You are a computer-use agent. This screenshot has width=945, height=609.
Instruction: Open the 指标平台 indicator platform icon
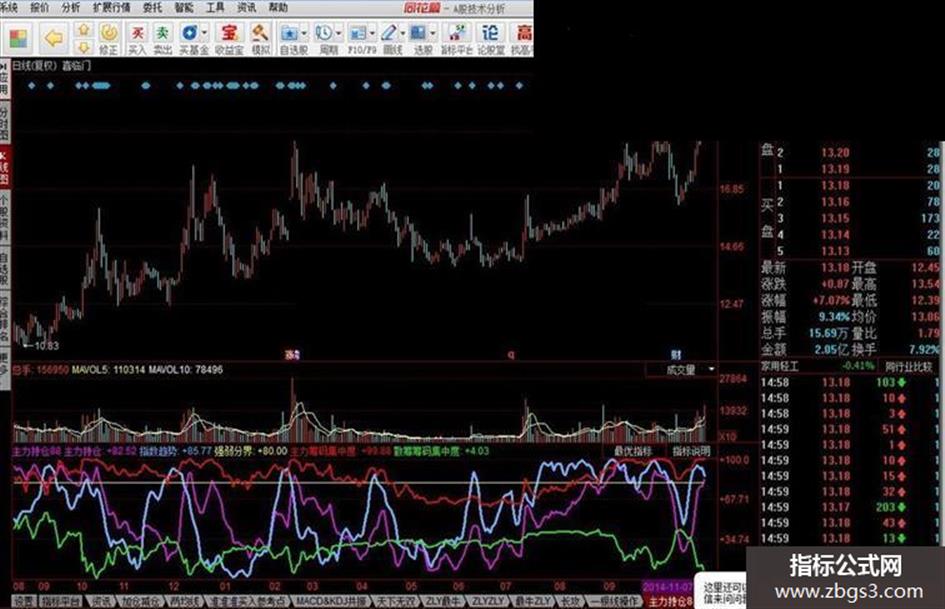pos(457,39)
